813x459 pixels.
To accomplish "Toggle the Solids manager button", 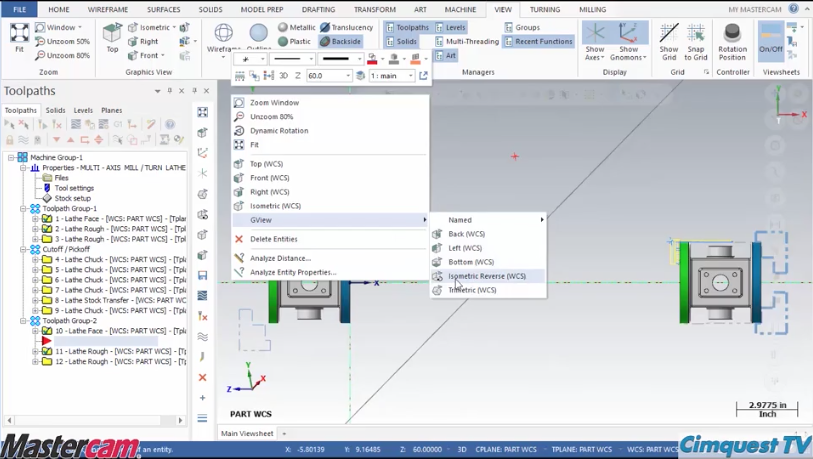I will (x=401, y=41).
